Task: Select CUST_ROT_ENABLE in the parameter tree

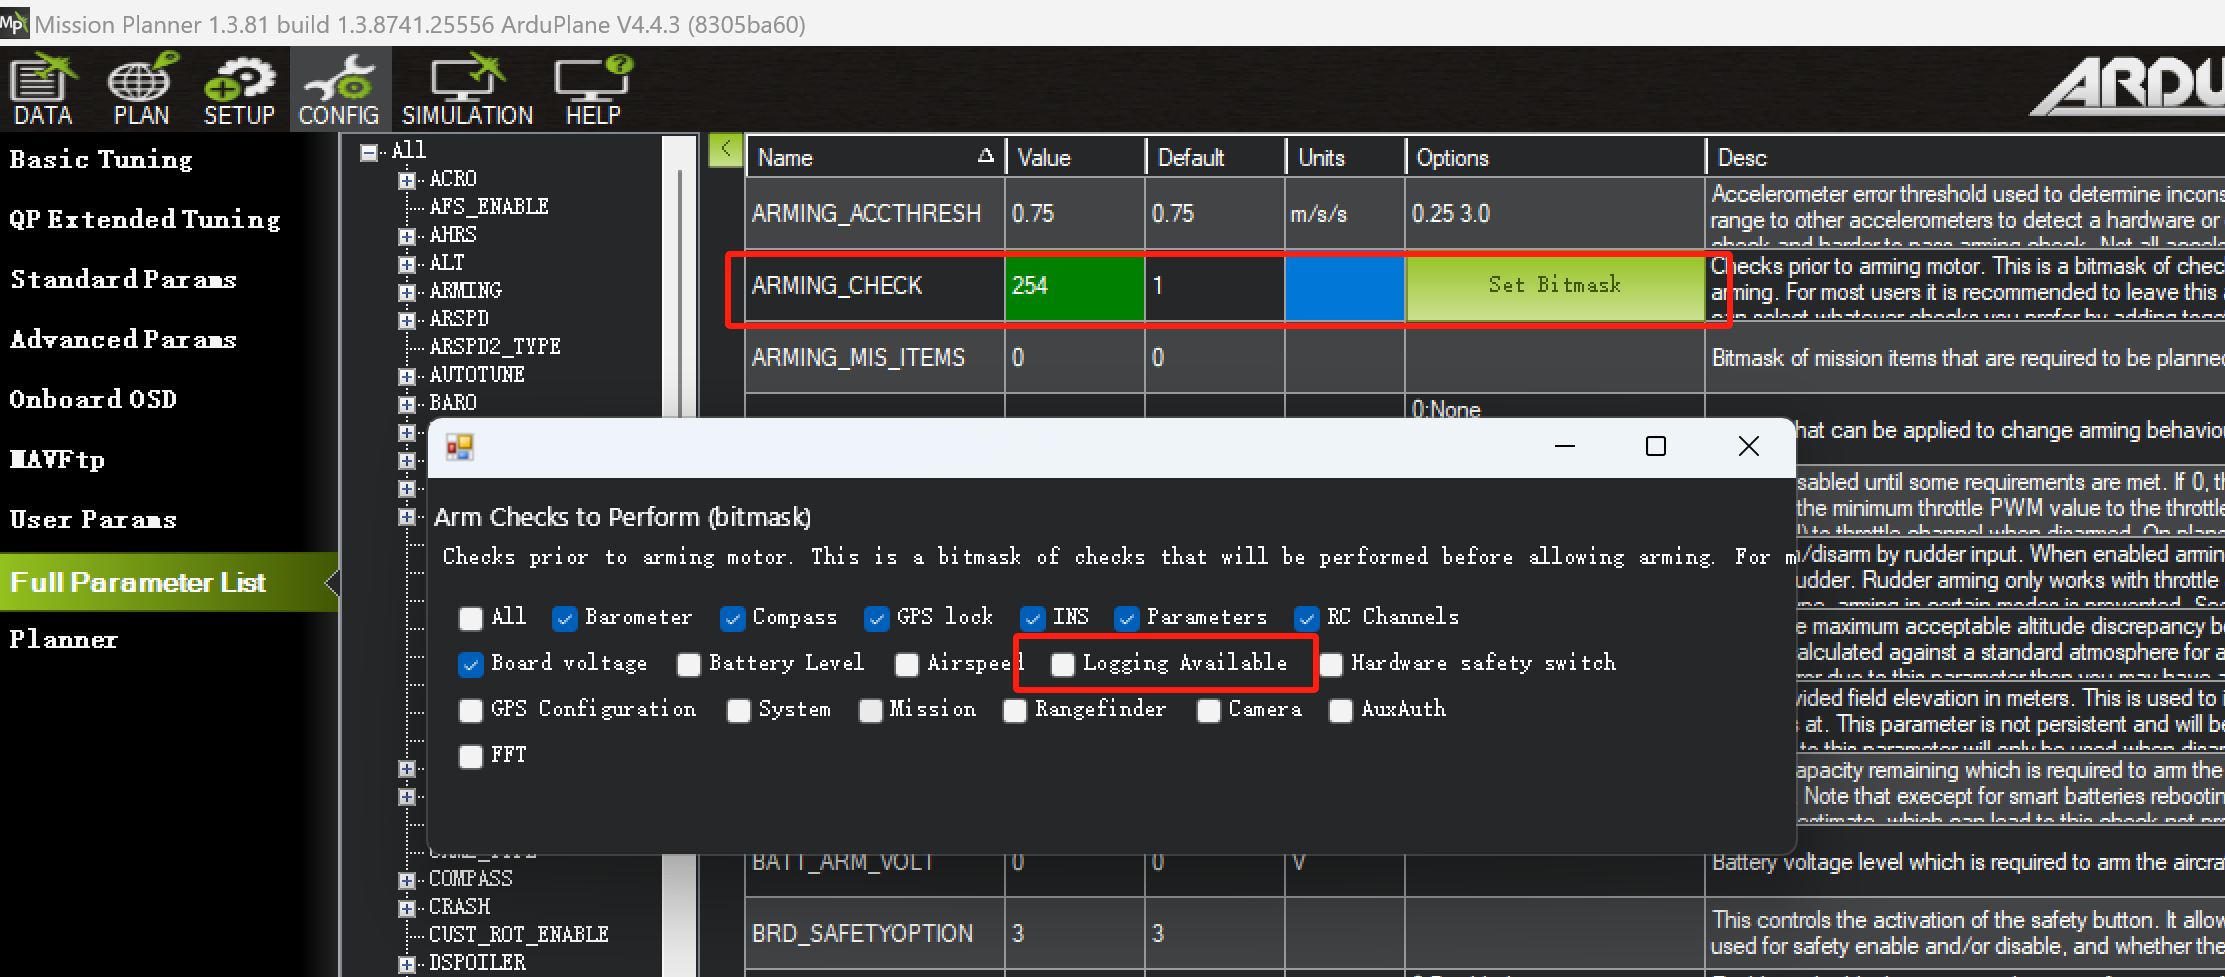Action: [518, 935]
